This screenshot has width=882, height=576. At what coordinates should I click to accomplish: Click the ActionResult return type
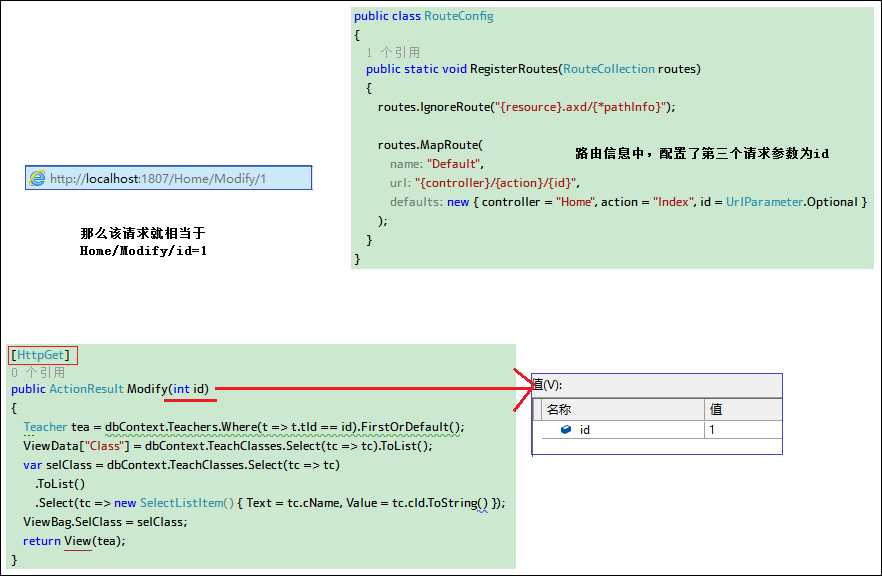(x=86, y=389)
